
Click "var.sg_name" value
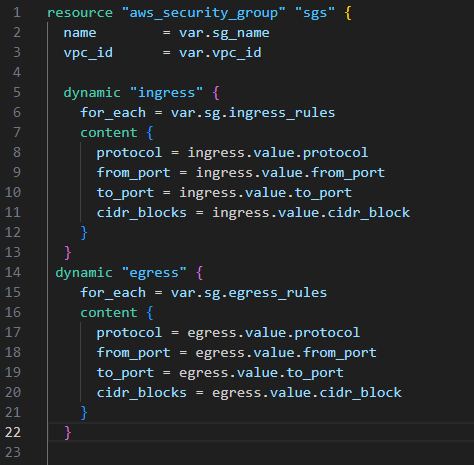coord(224,33)
